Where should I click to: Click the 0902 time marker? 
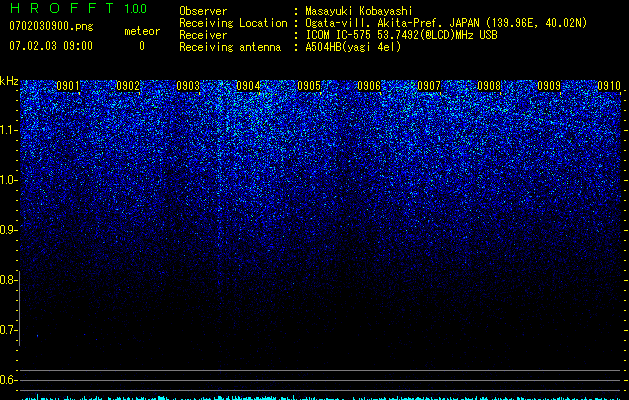128,86
